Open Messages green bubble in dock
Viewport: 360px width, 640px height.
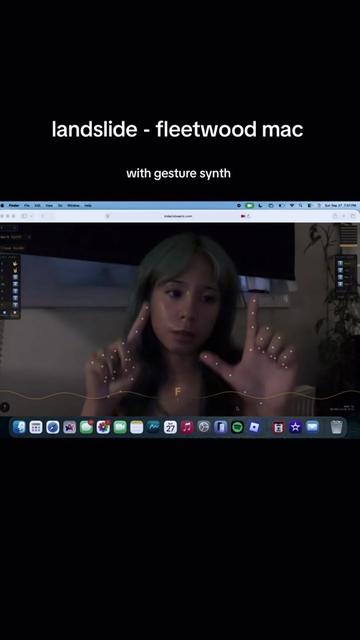[x=86, y=427]
